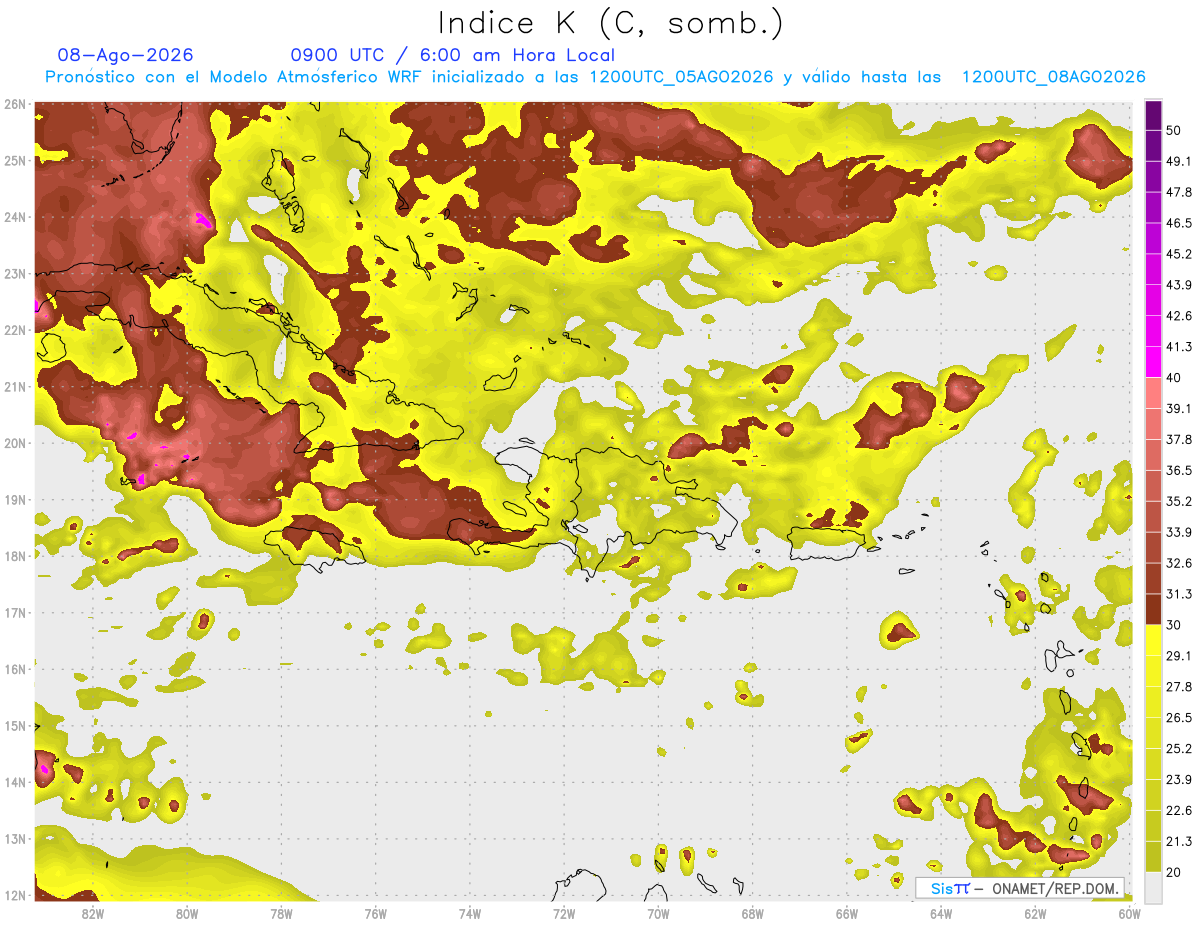The height and width of the screenshot is (927, 1200).
Task: Click the latitude axis label '16N'
Action: [x=15, y=669]
